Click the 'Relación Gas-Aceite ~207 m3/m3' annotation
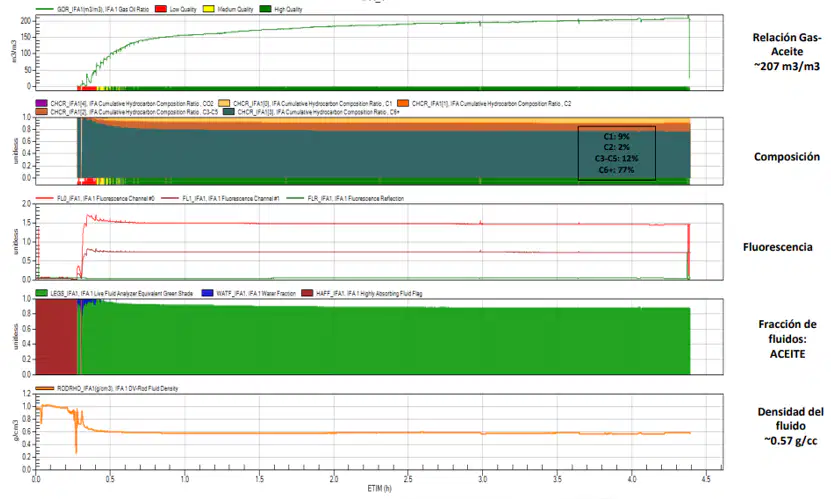The image size is (831, 499). point(786,52)
